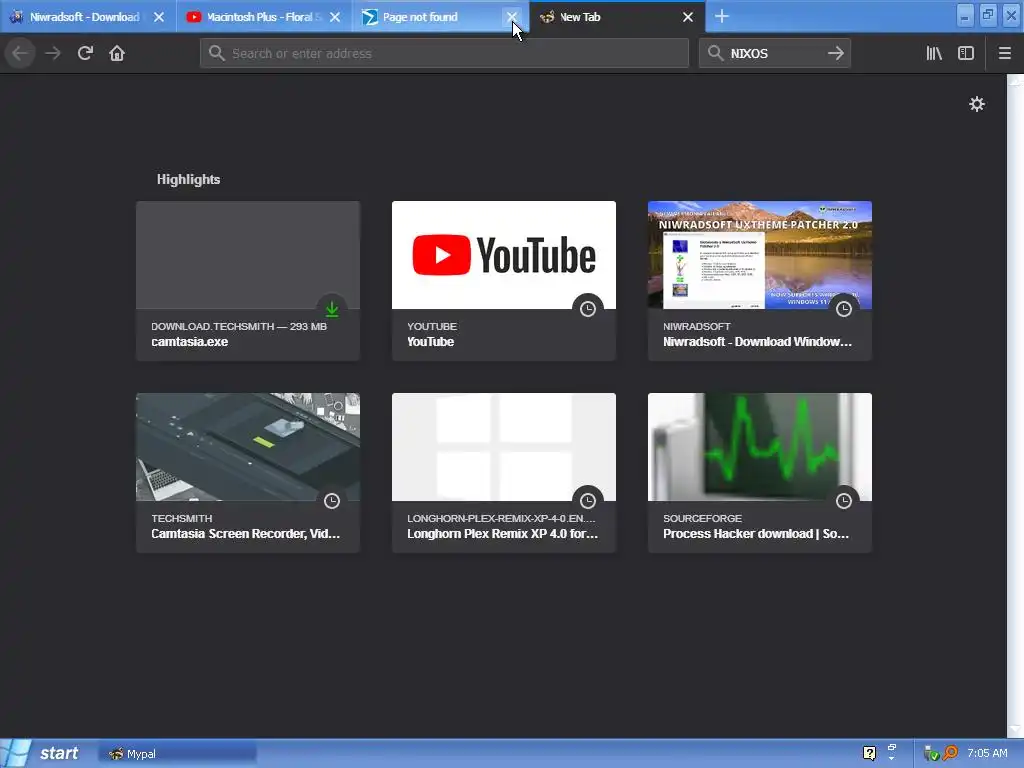
Task: Click the camtasia.exe title text
Action: pos(189,342)
